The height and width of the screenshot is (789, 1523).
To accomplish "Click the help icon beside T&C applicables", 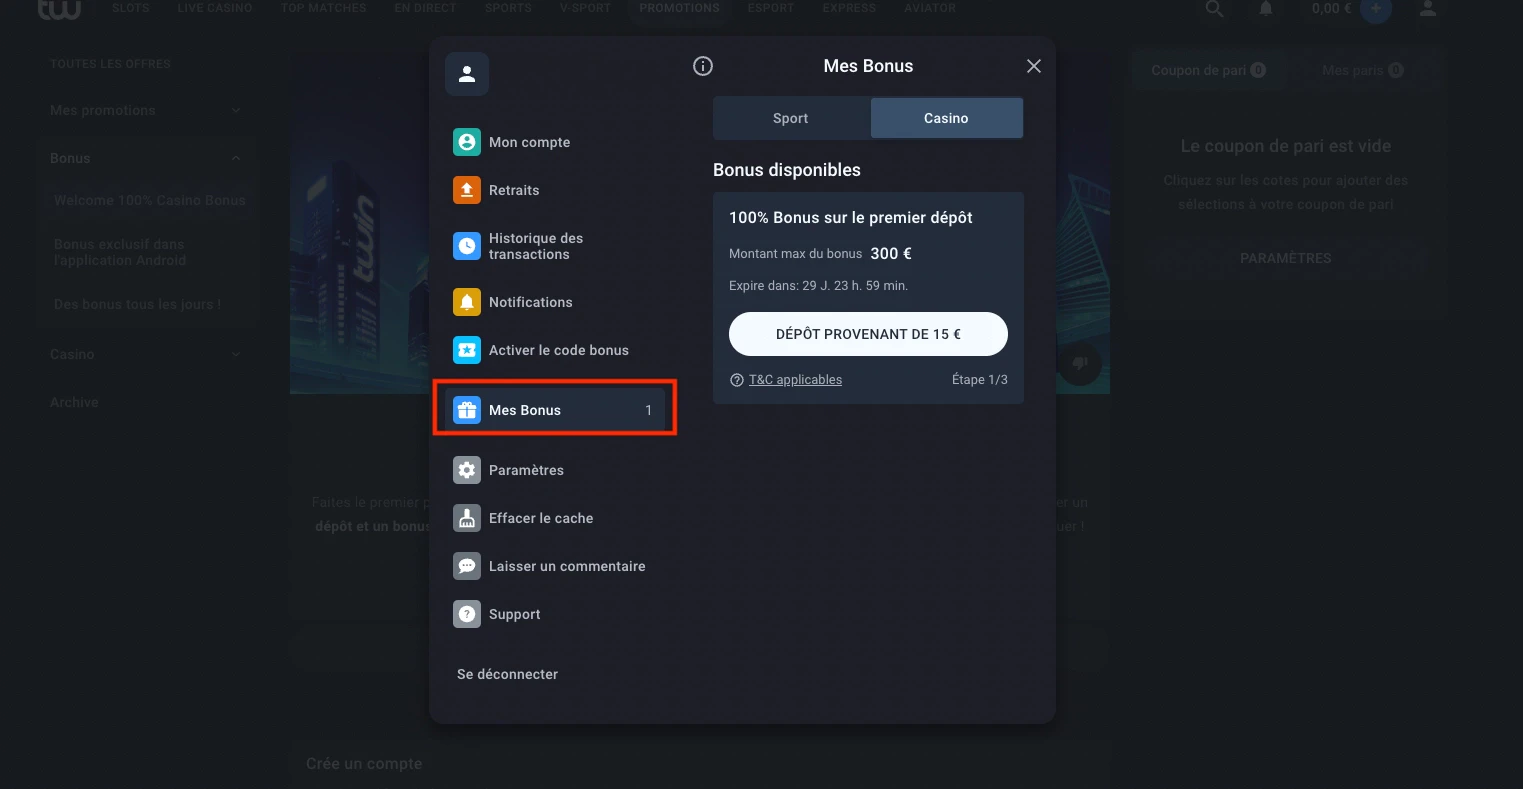I will pos(737,380).
